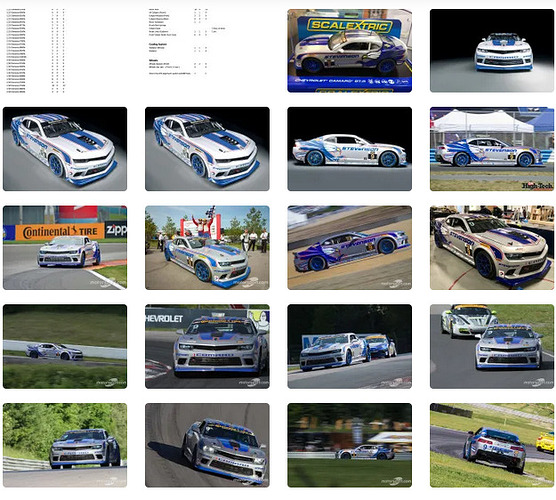Select the front-view Camaro on black background

pyautogui.click(x=492, y=51)
